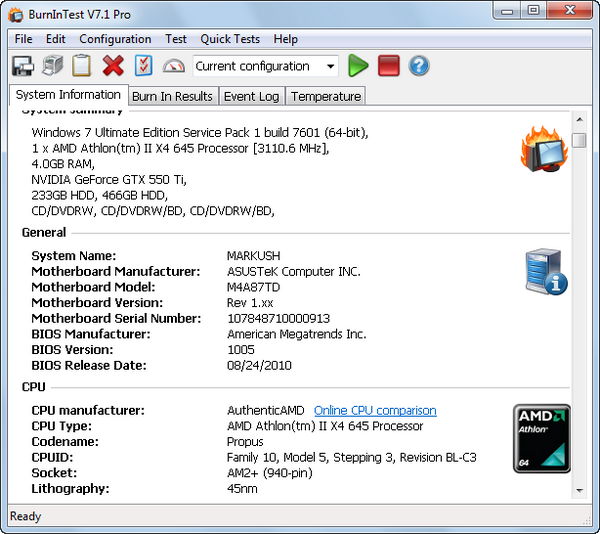This screenshot has width=600, height=534.
Task: Click the save results disk icon
Action: pos(22,66)
